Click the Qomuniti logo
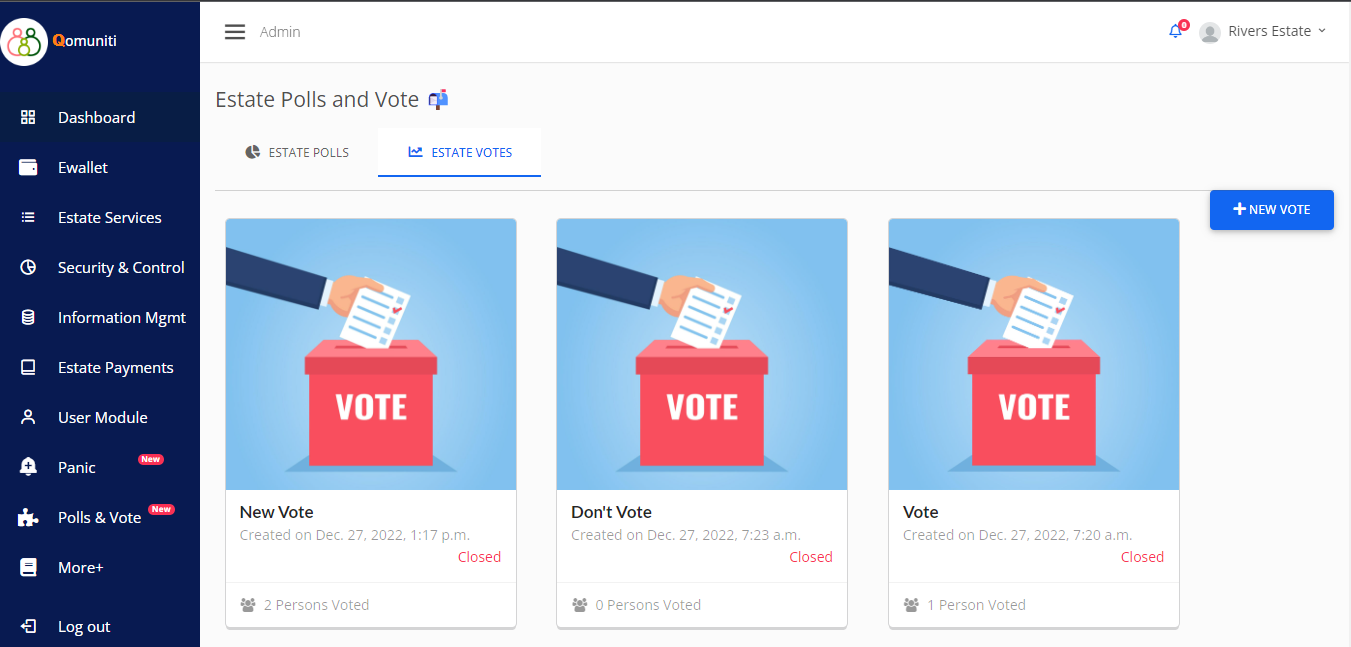Viewport: 1351px width, 647px height. [25, 42]
